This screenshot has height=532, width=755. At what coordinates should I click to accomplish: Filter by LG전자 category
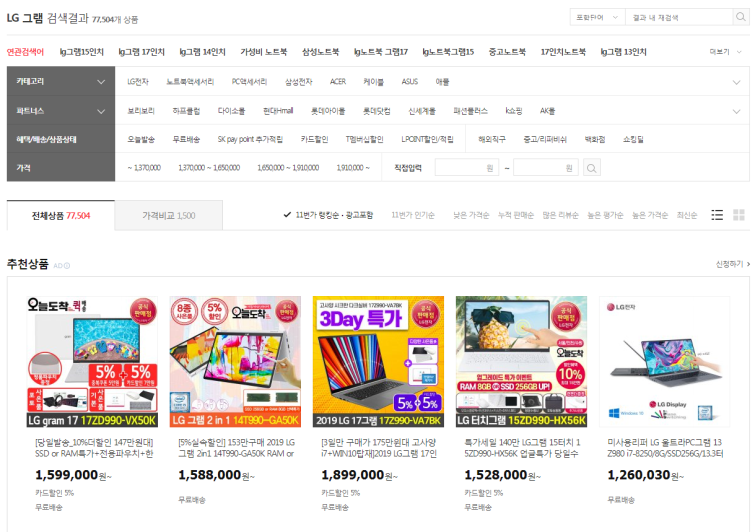click(138, 82)
